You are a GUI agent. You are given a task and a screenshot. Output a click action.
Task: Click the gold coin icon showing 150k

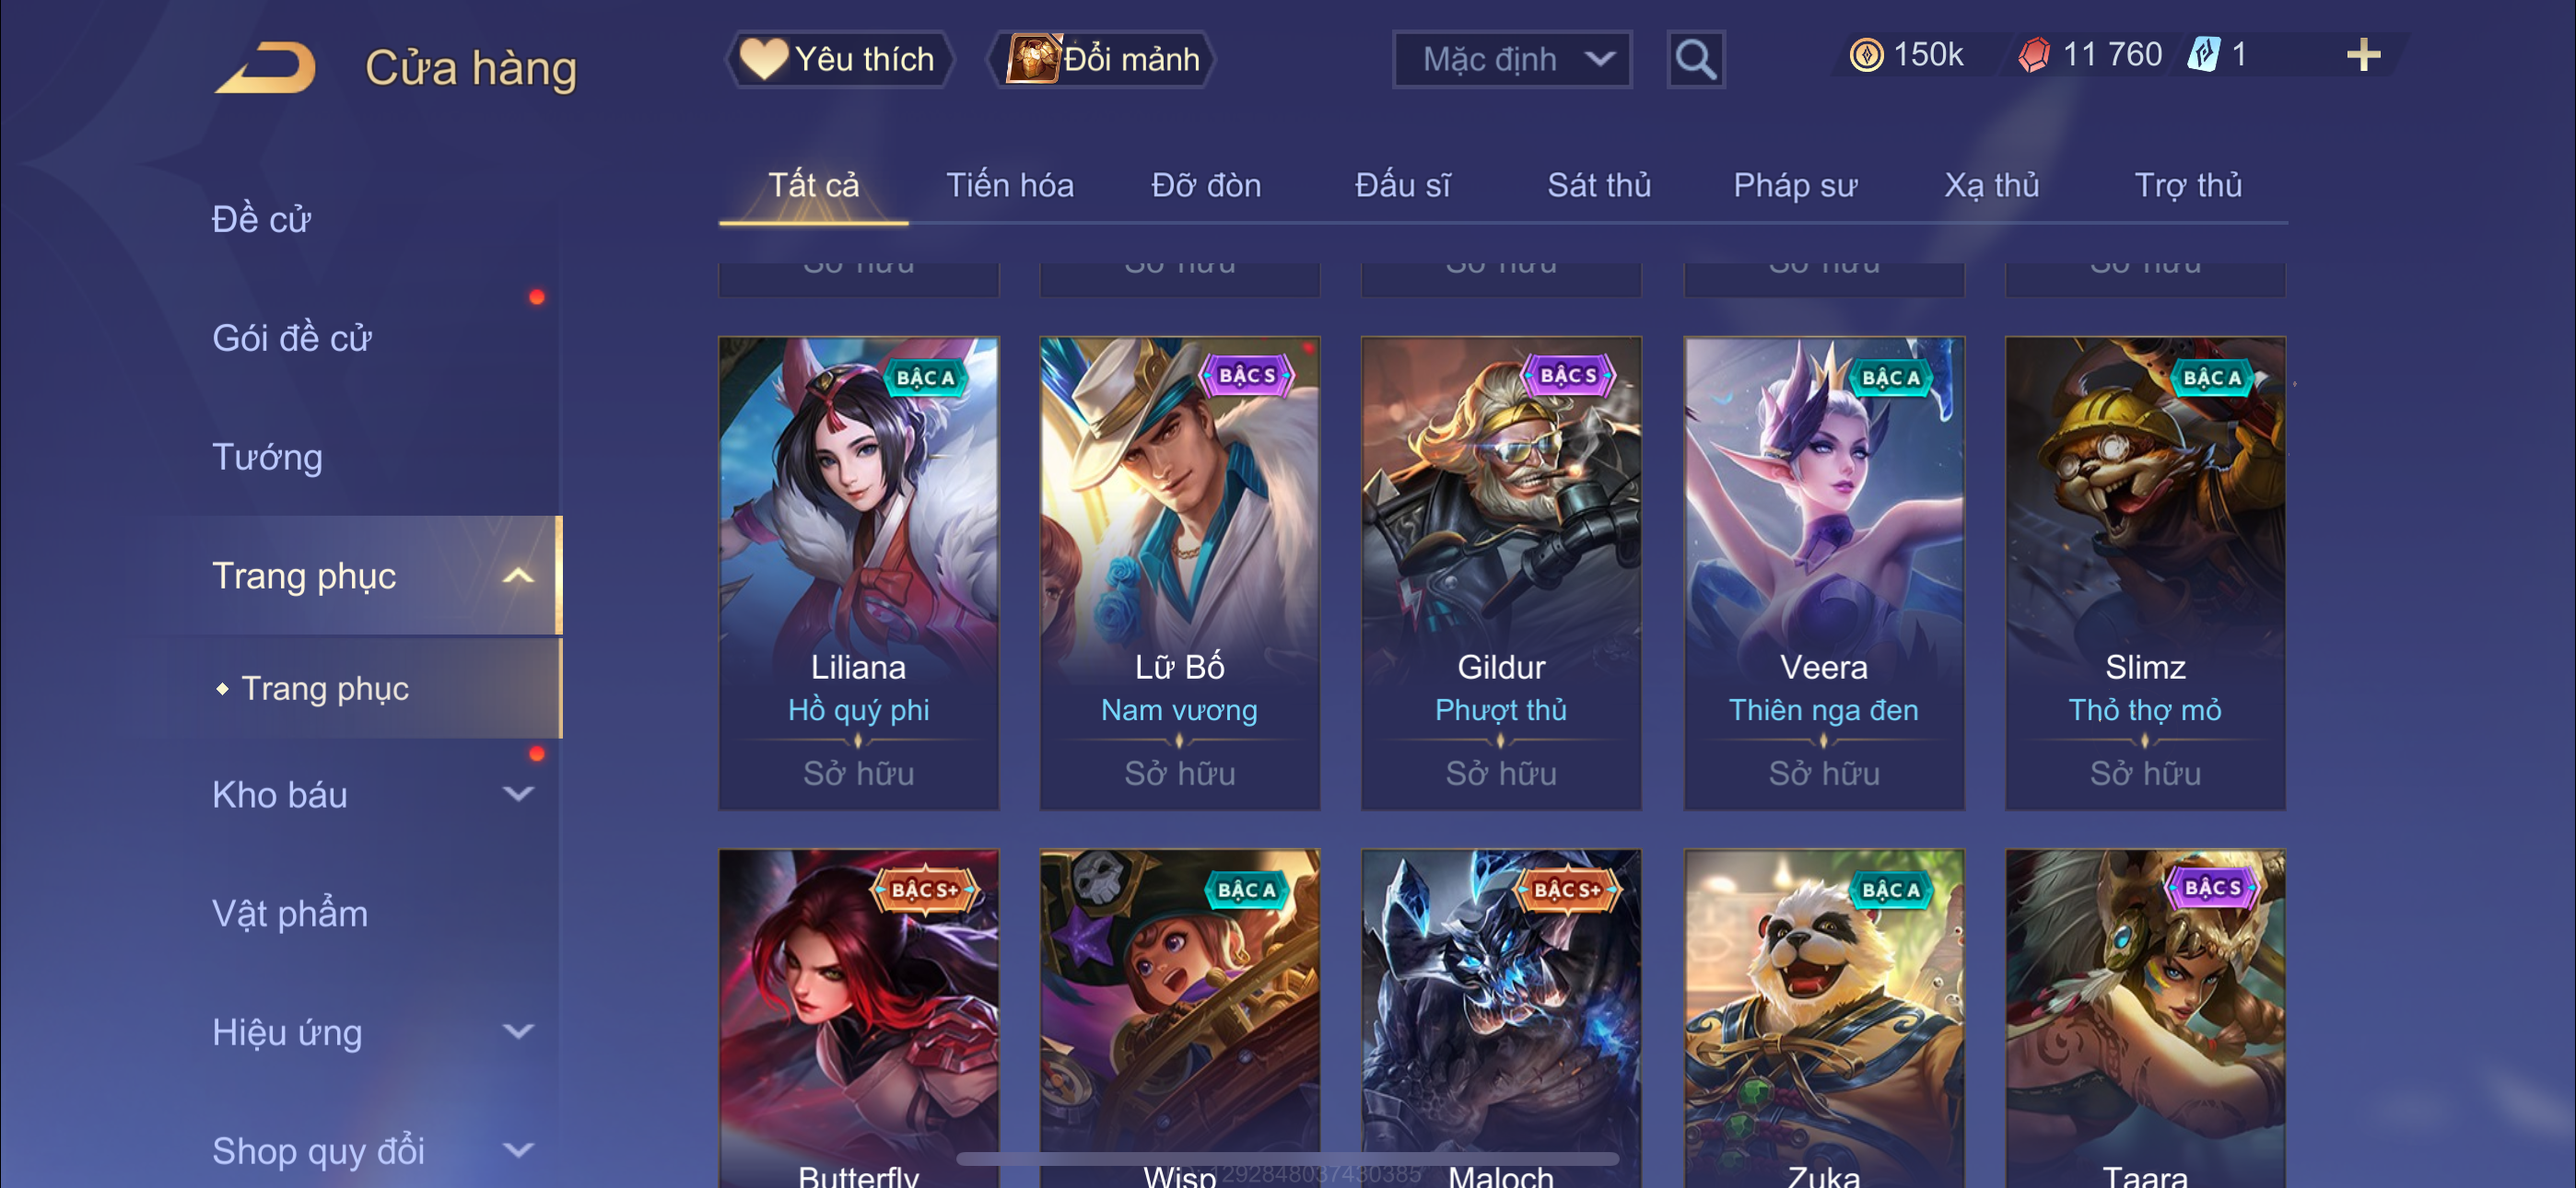1866,55
